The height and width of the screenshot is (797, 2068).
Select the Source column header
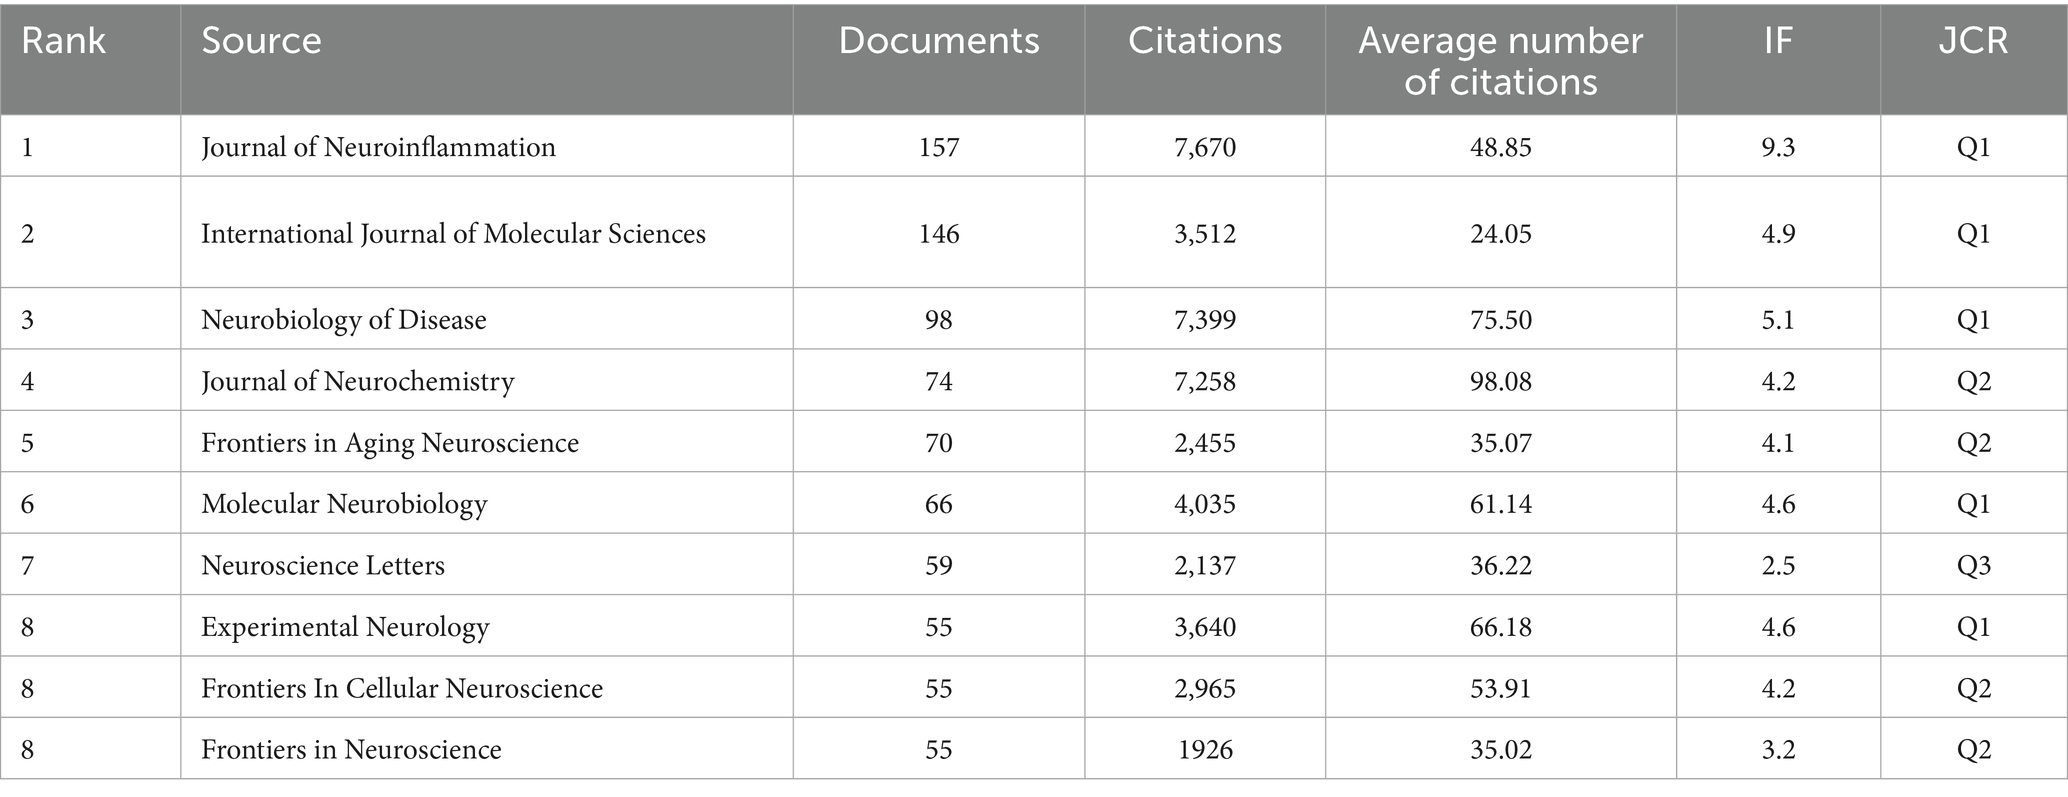(261, 41)
